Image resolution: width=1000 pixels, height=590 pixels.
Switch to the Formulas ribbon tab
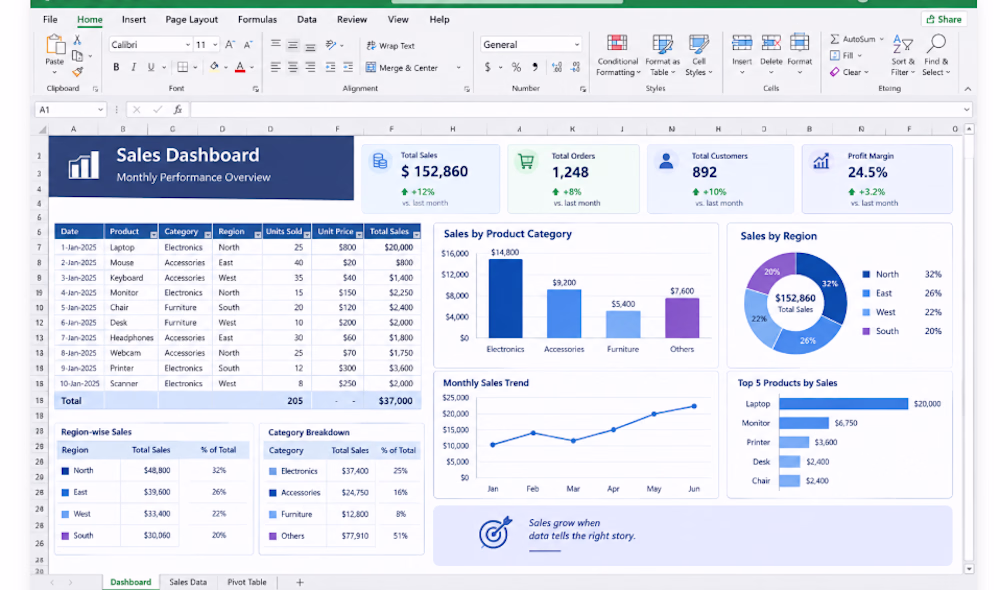coord(257,19)
